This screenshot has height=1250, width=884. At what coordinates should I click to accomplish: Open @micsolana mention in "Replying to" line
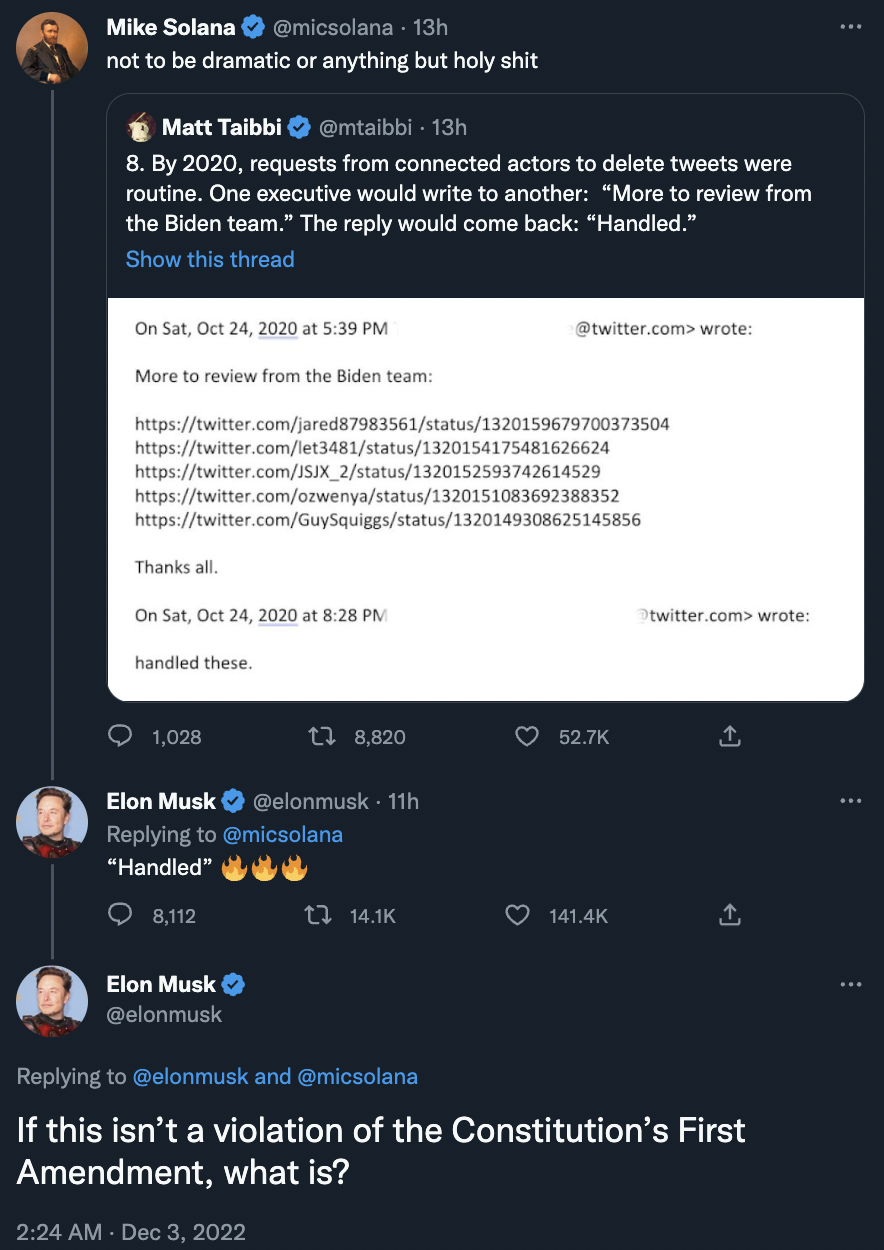283,834
